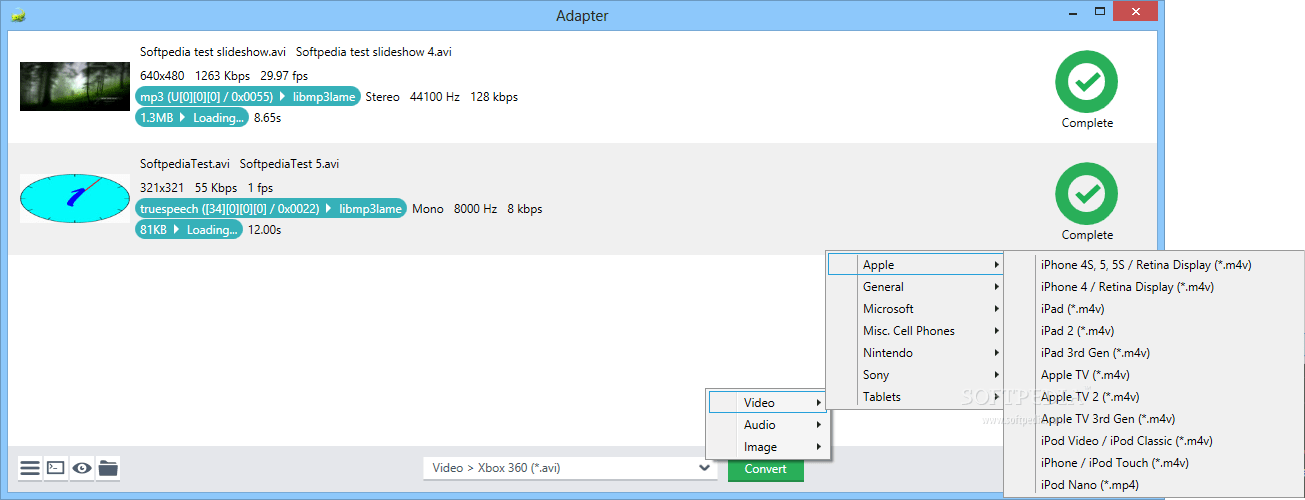Toggle the eye preview icon
The height and width of the screenshot is (500, 1305).
coord(82,467)
